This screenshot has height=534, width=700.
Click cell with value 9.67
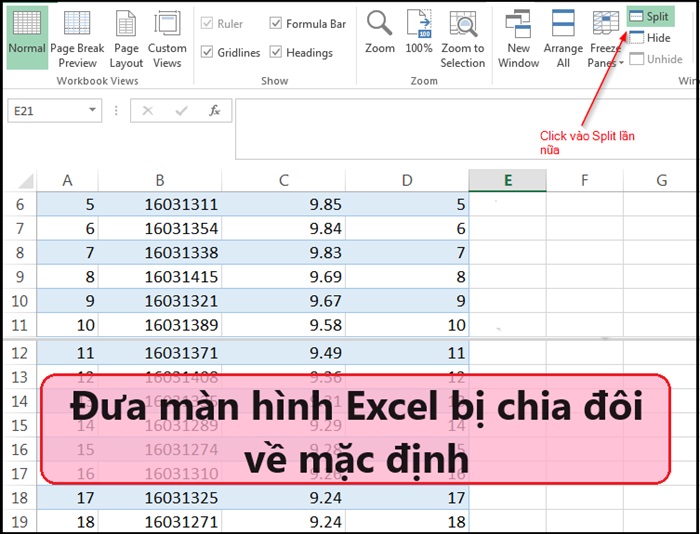point(283,301)
